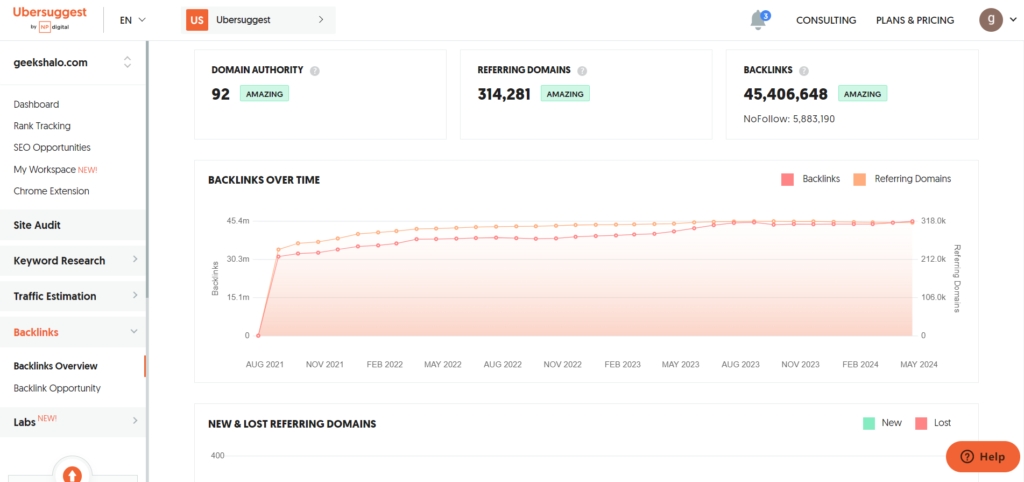Viewport: 1024px width, 482px height.
Task: Click the orange upgrade arrow icon in sidebar
Action: pyautogui.click(x=72, y=474)
